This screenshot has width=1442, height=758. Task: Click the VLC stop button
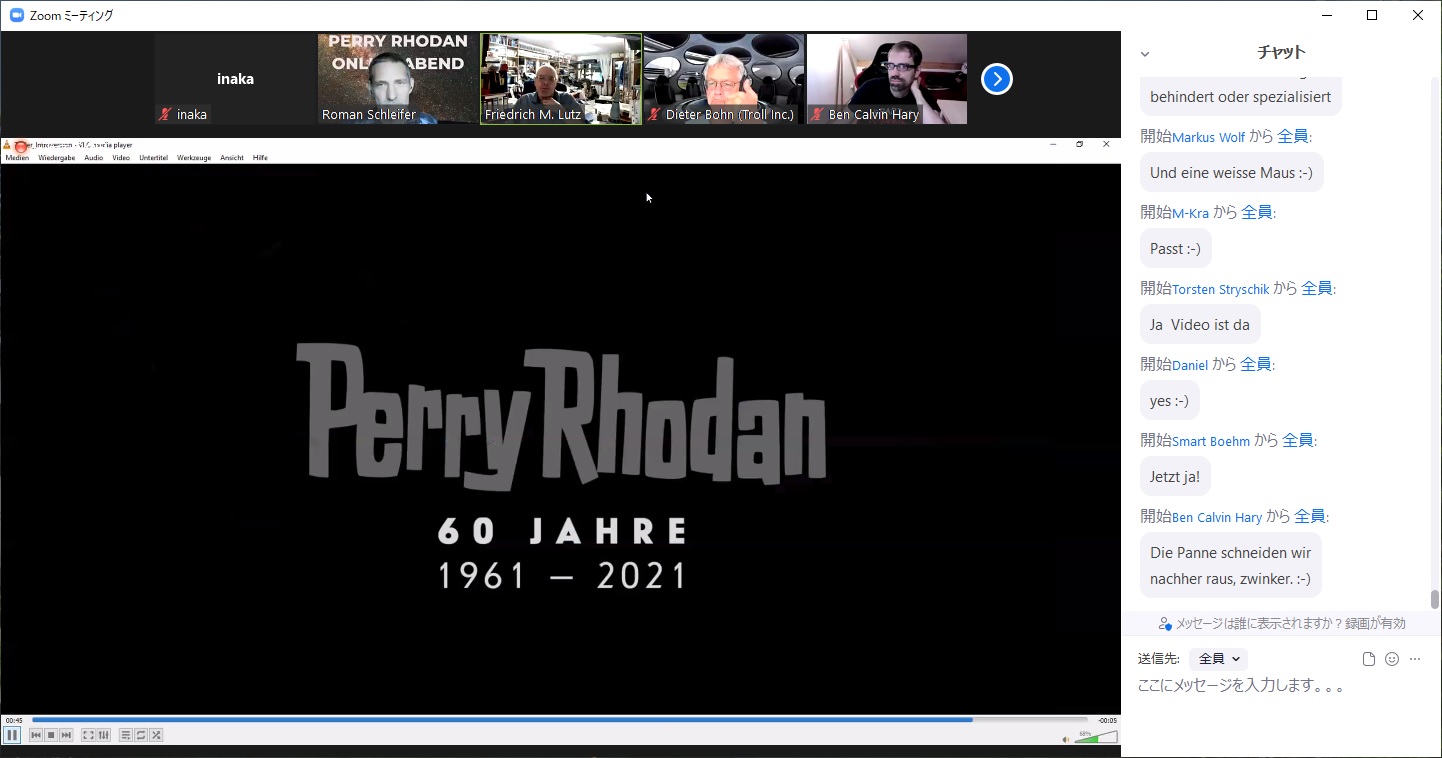[x=51, y=735]
